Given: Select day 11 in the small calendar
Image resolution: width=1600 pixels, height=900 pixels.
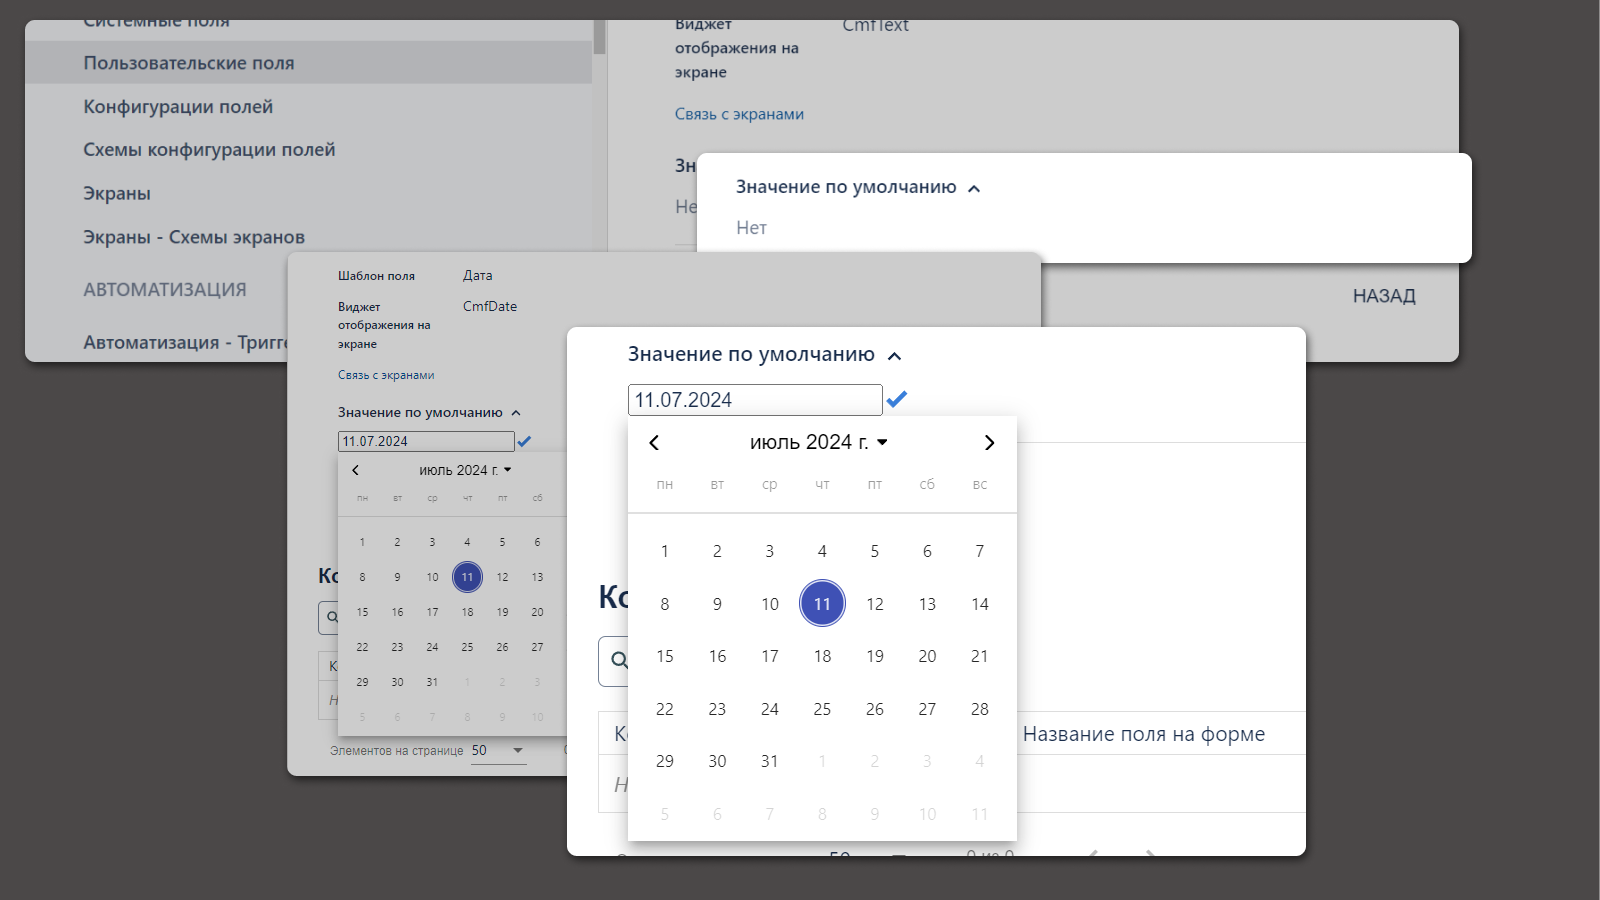Looking at the screenshot, I should click(x=467, y=577).
